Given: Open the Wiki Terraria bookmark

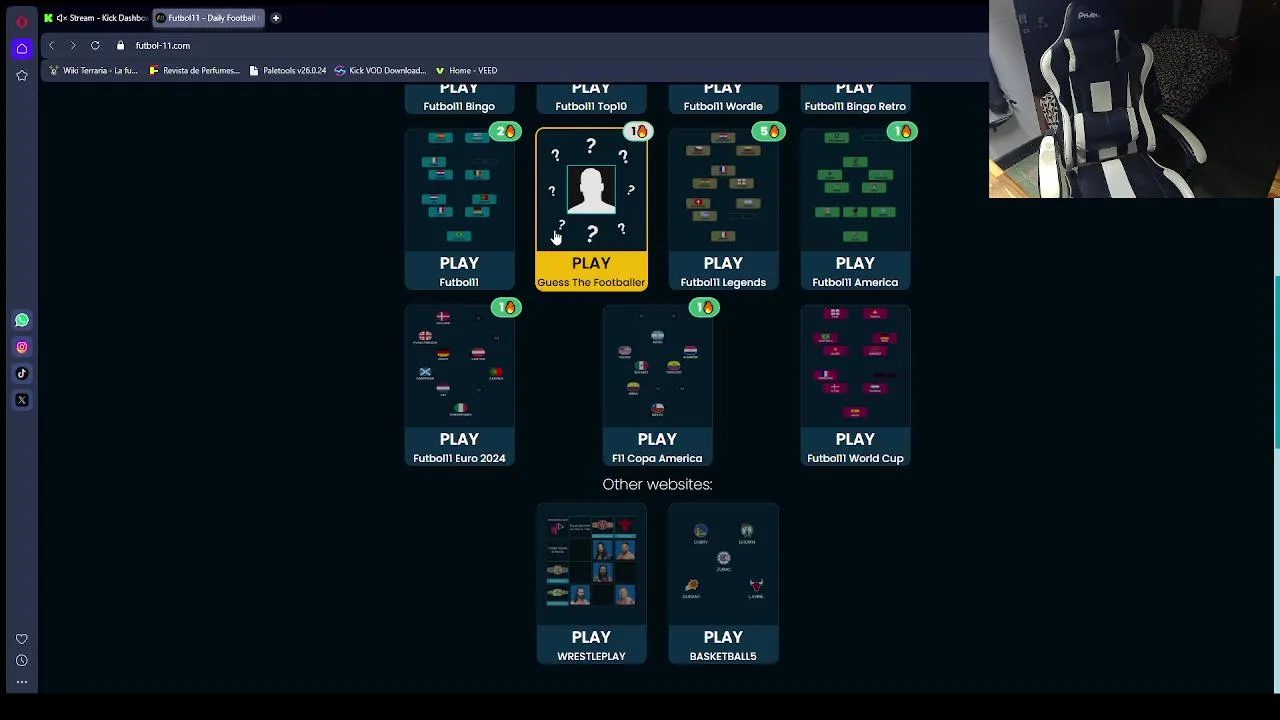Looking at the screenshot, I should pyautogui.click(x=94, y=70).
